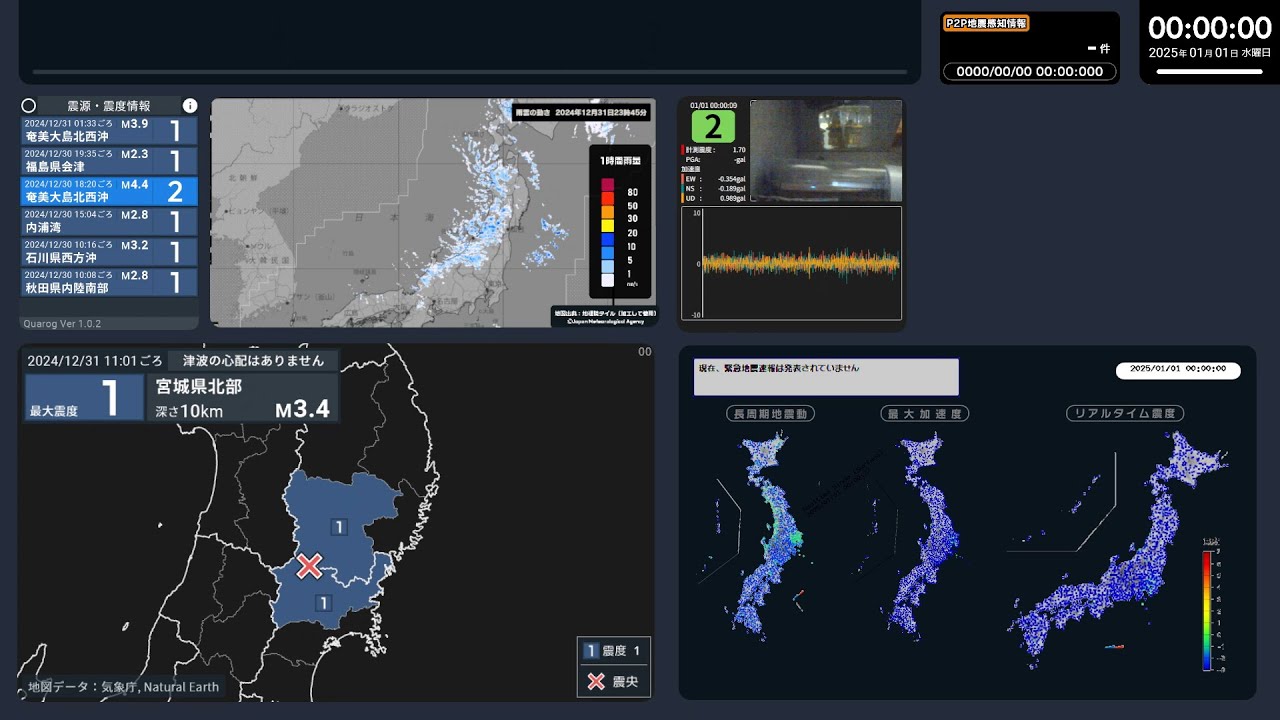Switch to the 長周期地震動 map
The height and width of the screenshot is (720, 1280).
click(x=770, y=414)
